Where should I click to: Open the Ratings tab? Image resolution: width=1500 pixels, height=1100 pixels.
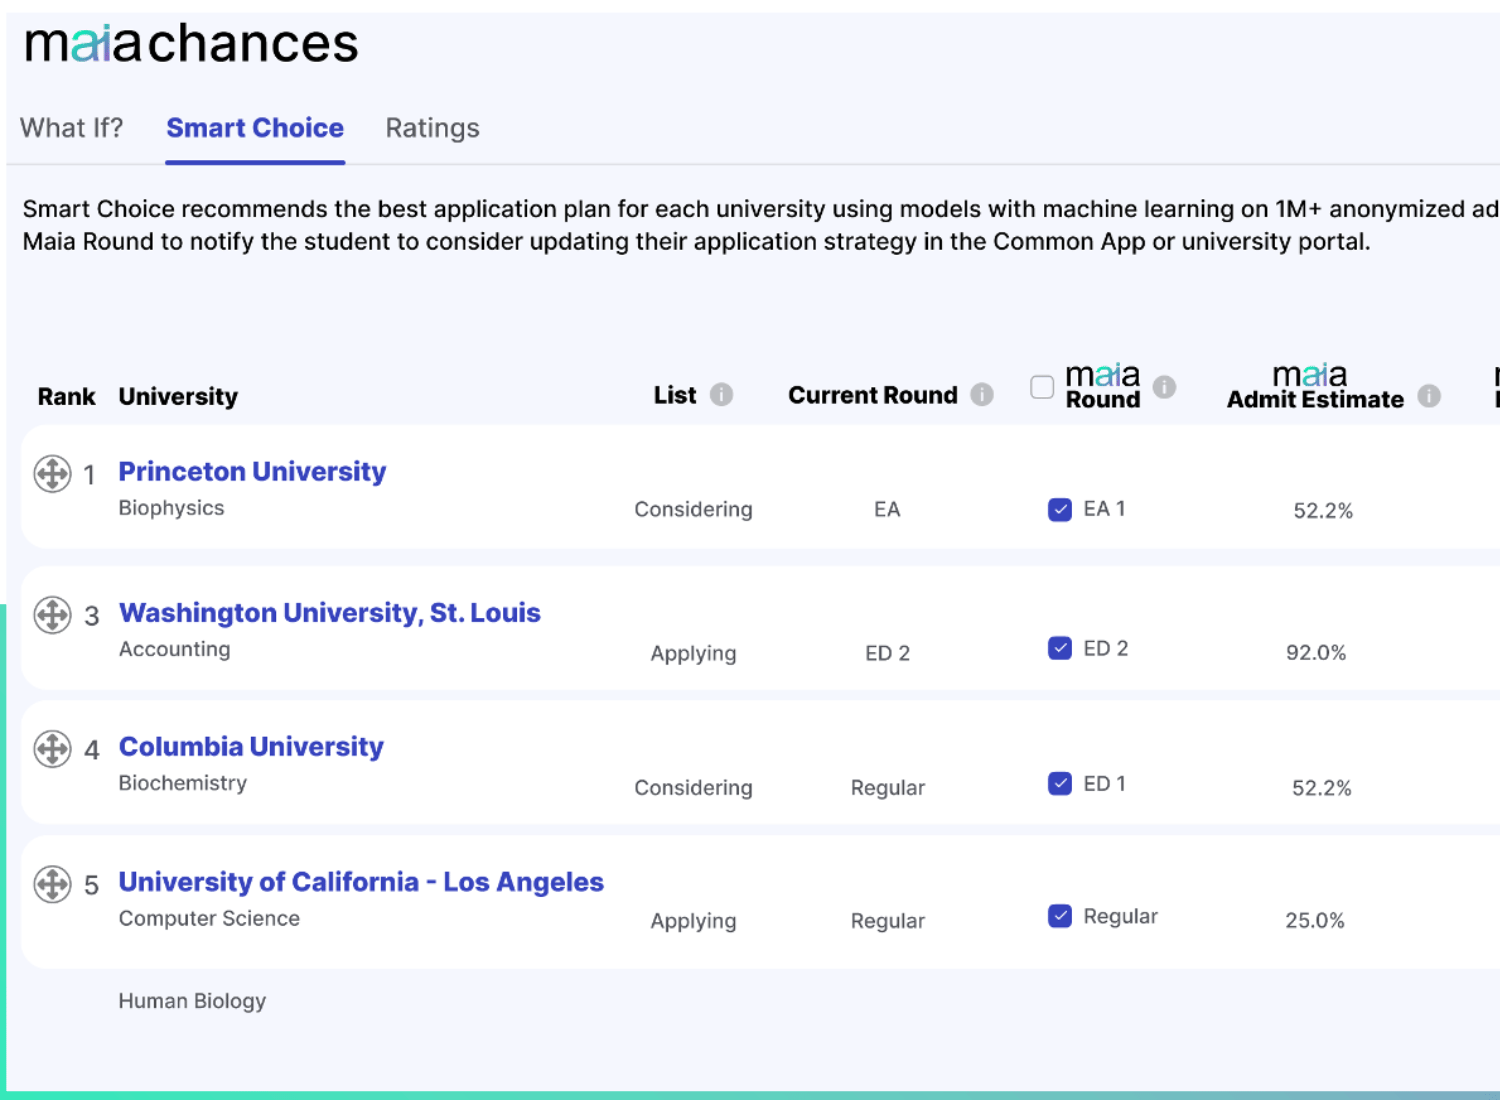click(433, 128)
